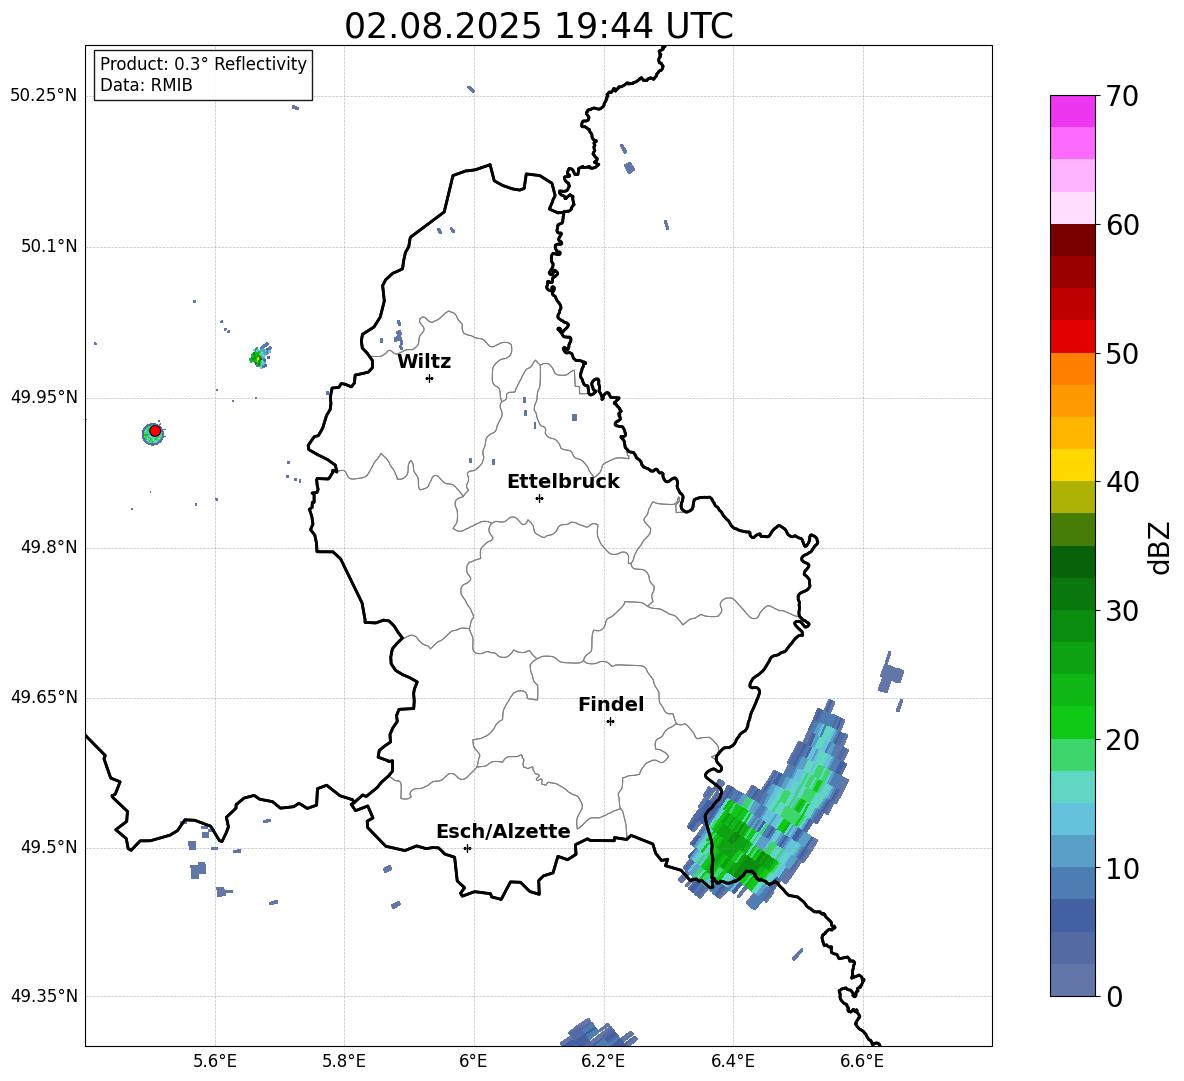Image resolution: width=1184 pixels, height=1081 pixels.
Task: Click the small green echo west of Wiltz
Action: pos(260,355)
